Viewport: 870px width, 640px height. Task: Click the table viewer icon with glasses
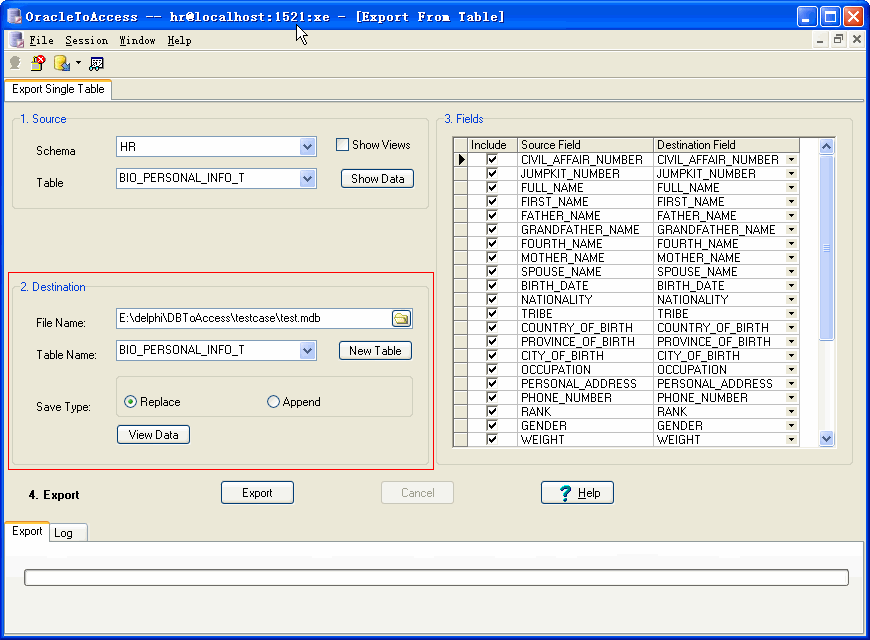pyautogui.click(x=97, y=64)
